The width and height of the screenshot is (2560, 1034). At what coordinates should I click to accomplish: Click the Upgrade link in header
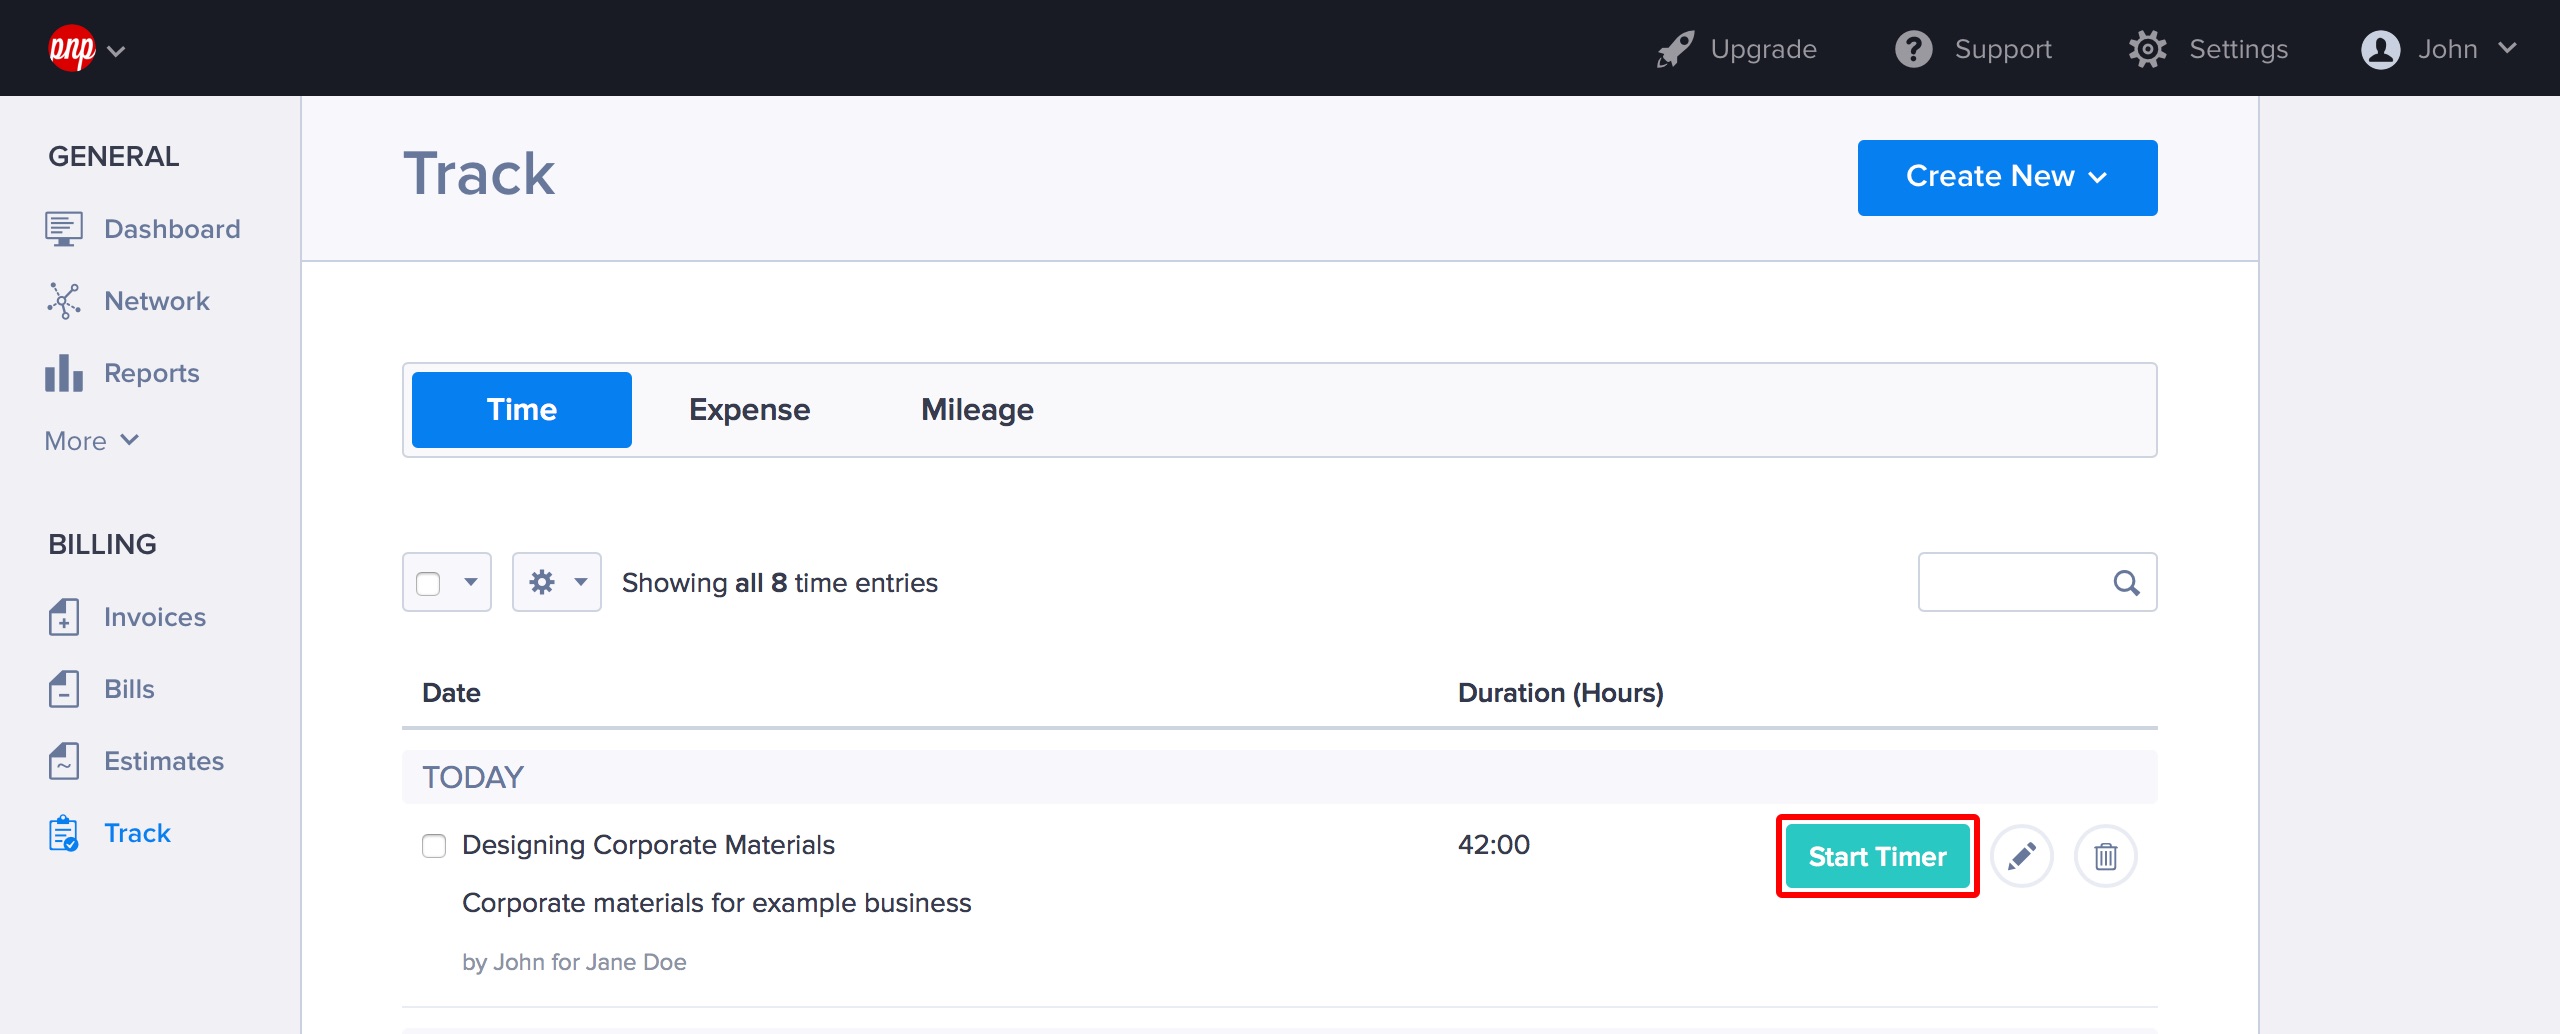[x=1737, y=49]
